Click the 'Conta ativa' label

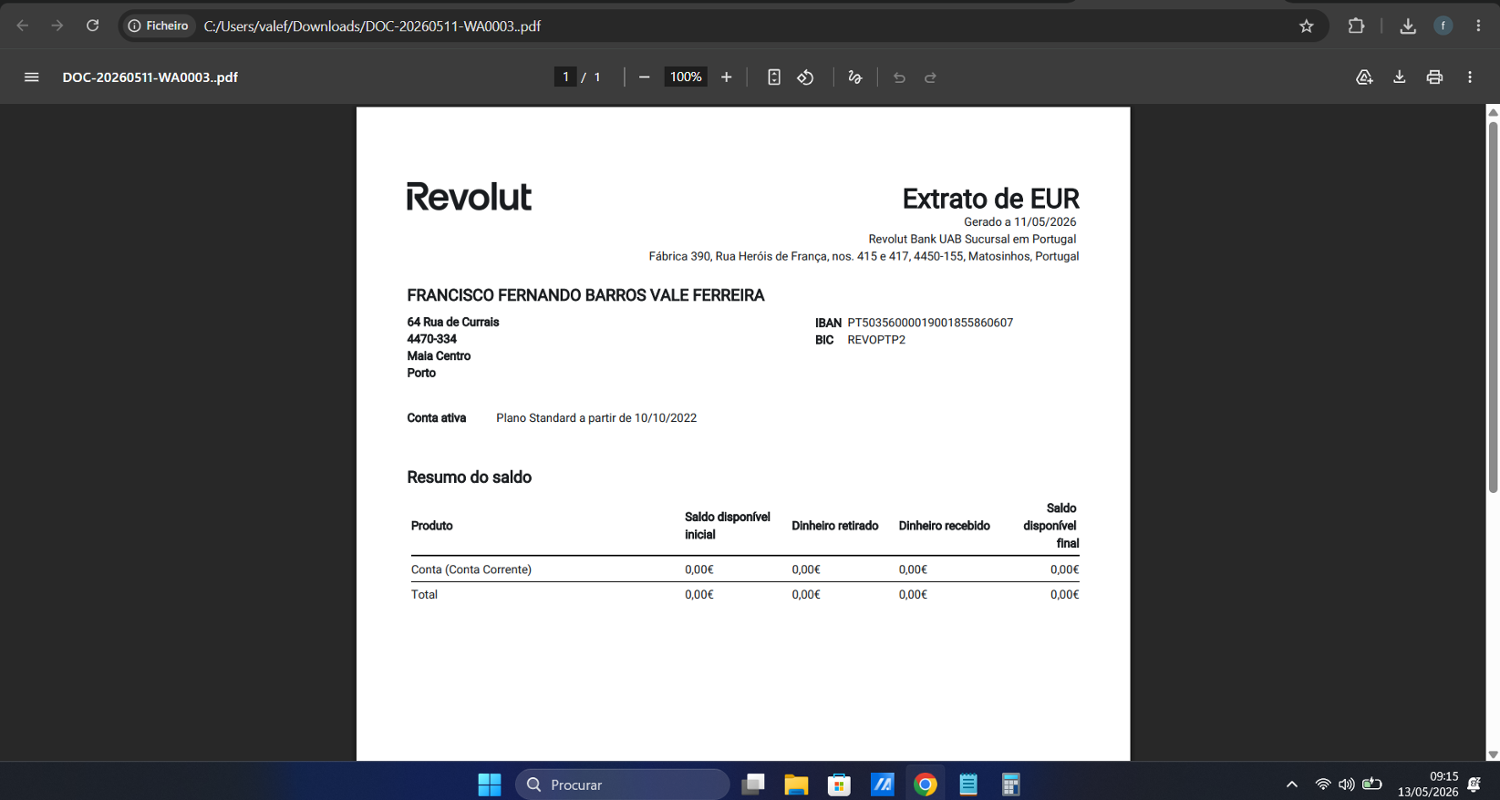(437, 418)
